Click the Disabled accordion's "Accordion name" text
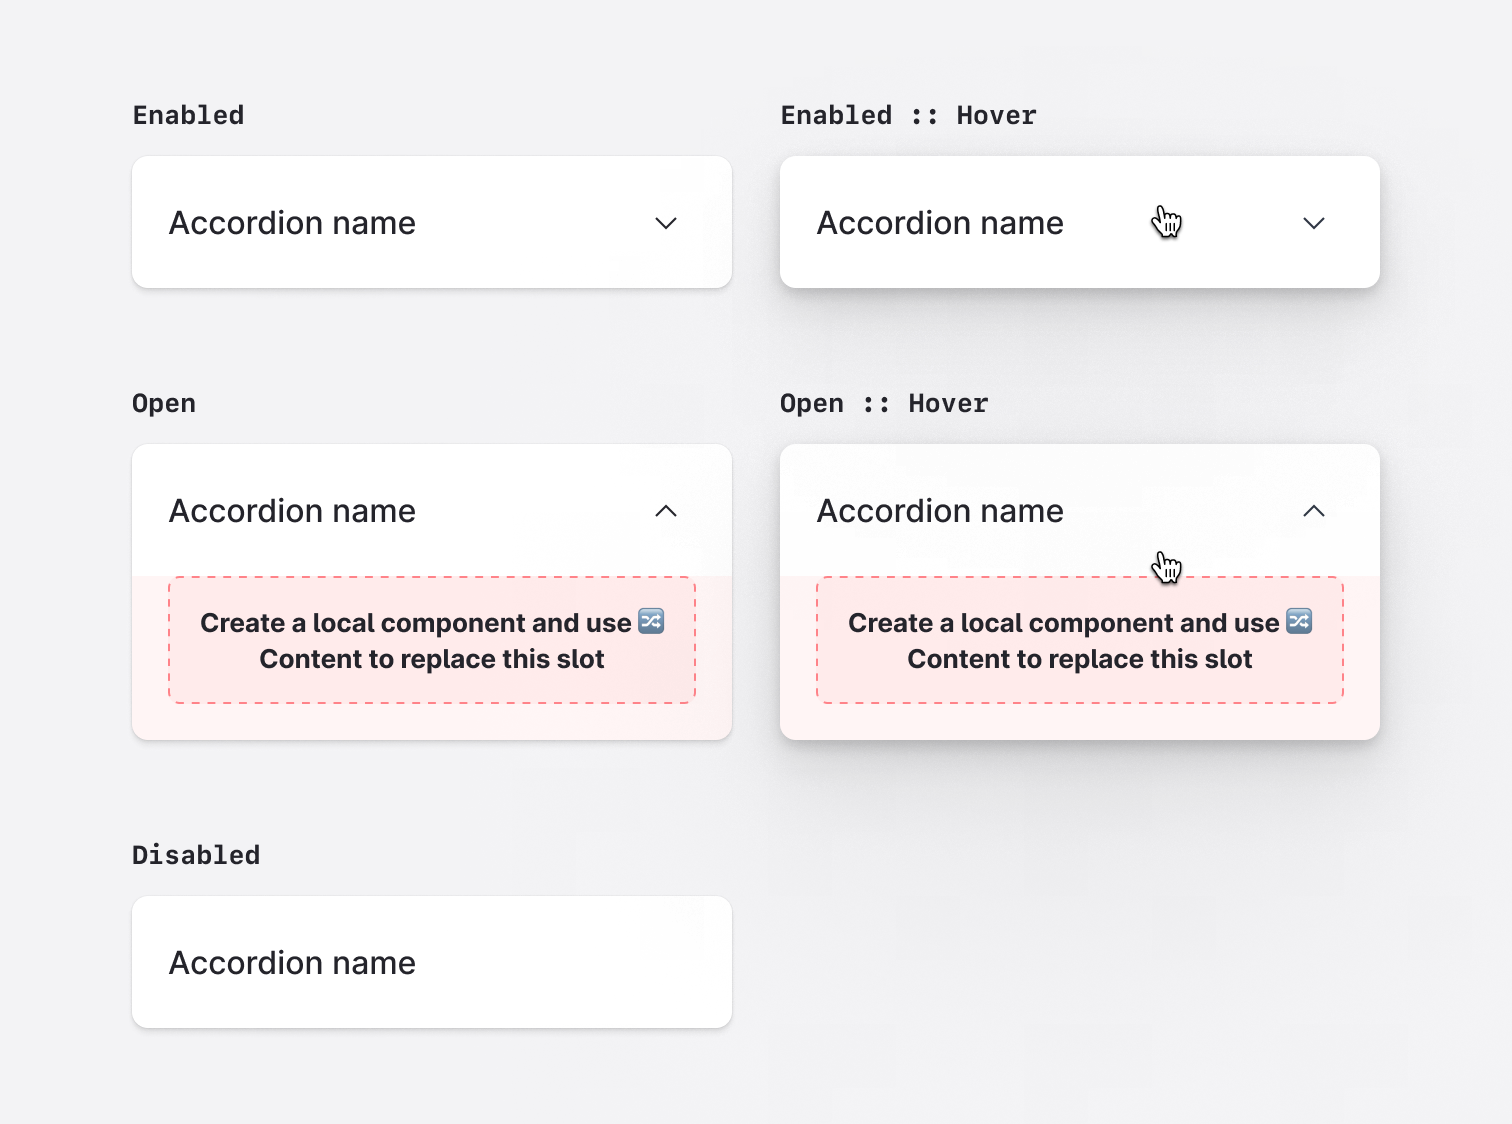 tap(292, 963)
